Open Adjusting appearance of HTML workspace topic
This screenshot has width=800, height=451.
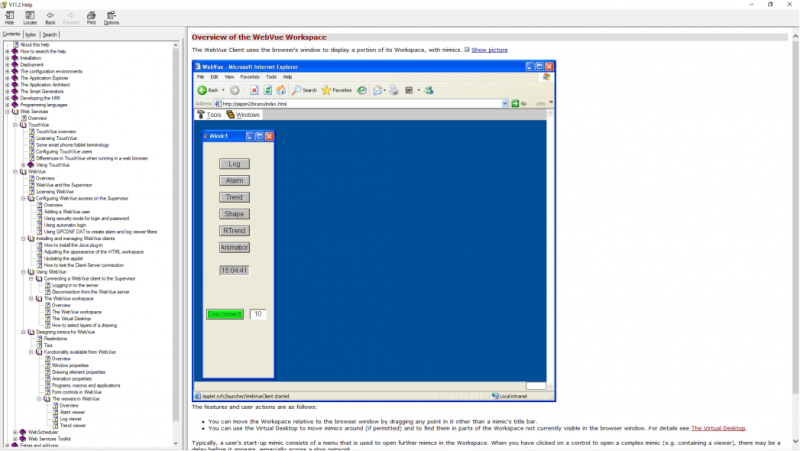pos(94,252)
